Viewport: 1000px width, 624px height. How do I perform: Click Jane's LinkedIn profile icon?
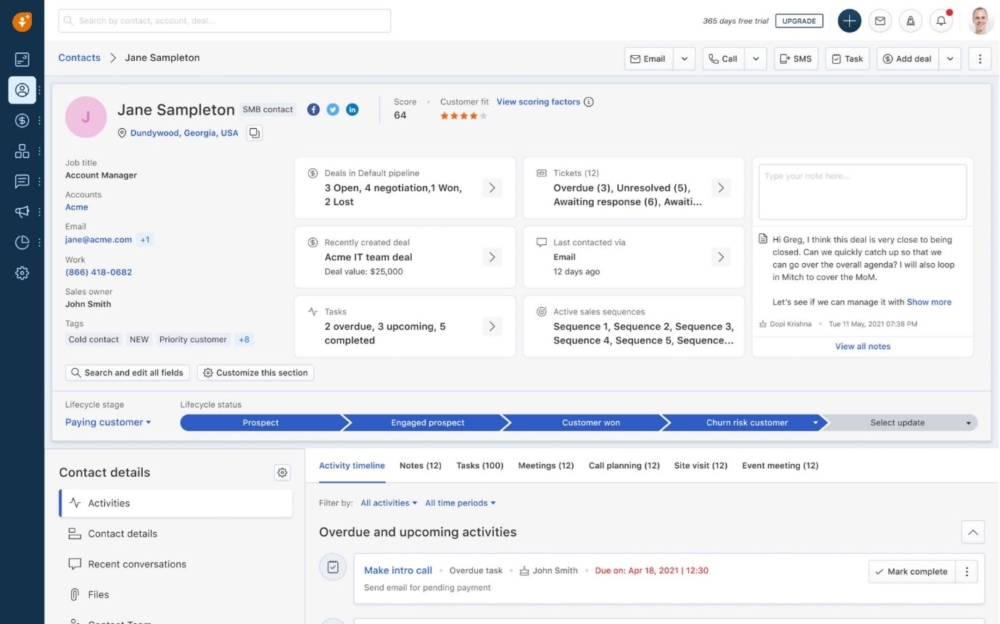point(352,109)
